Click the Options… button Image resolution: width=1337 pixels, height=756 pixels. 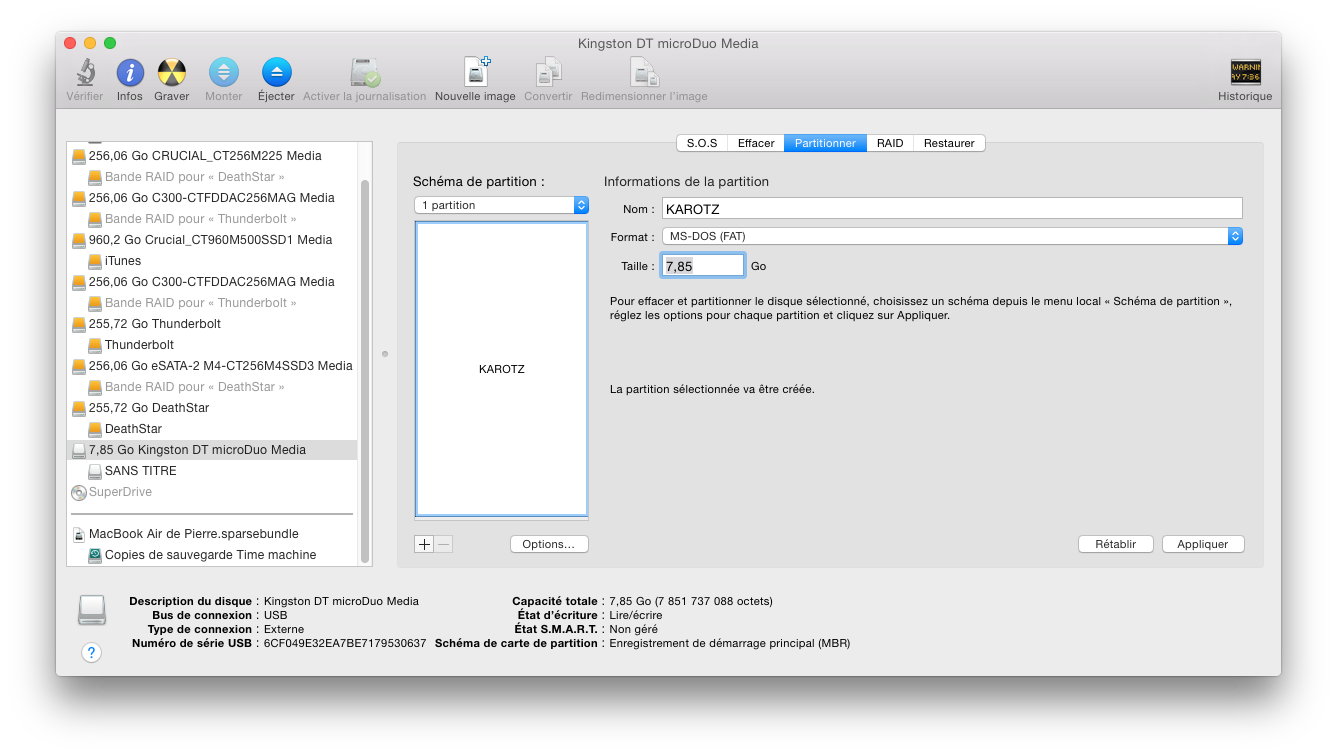pos(549,544)
